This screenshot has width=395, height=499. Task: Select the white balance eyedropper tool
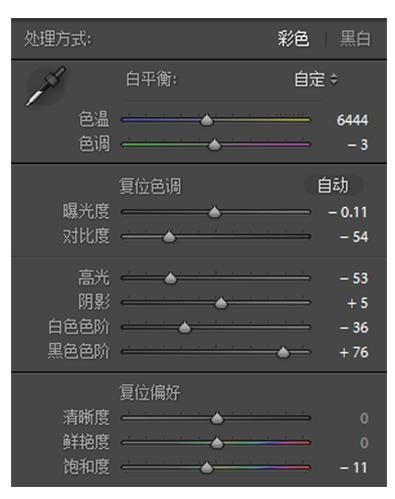coord(46,87)
